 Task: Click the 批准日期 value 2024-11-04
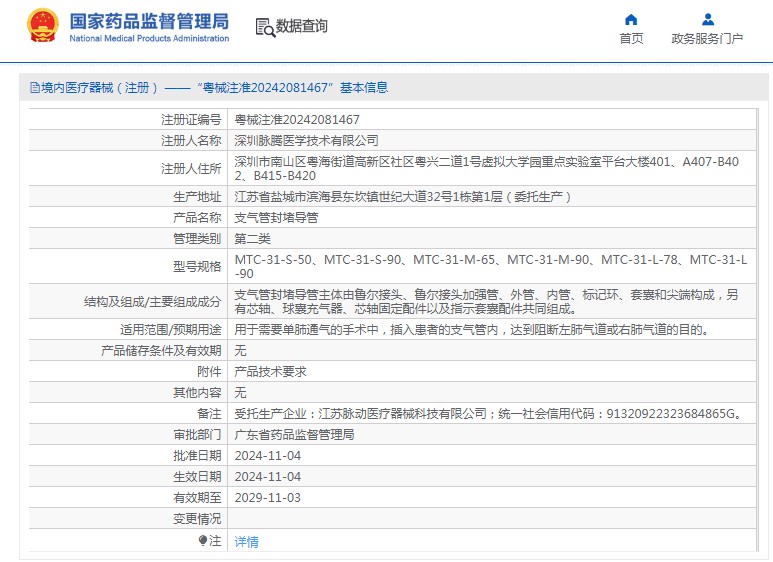click(x=268, y=456)
